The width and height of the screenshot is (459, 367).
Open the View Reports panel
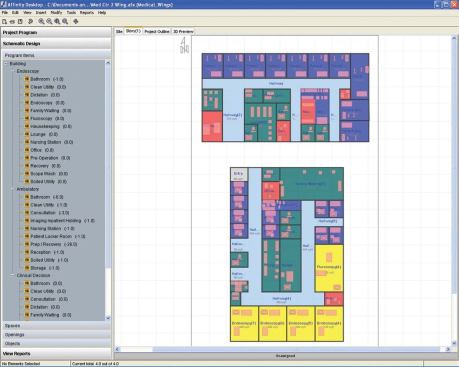[x=56, y=353]
